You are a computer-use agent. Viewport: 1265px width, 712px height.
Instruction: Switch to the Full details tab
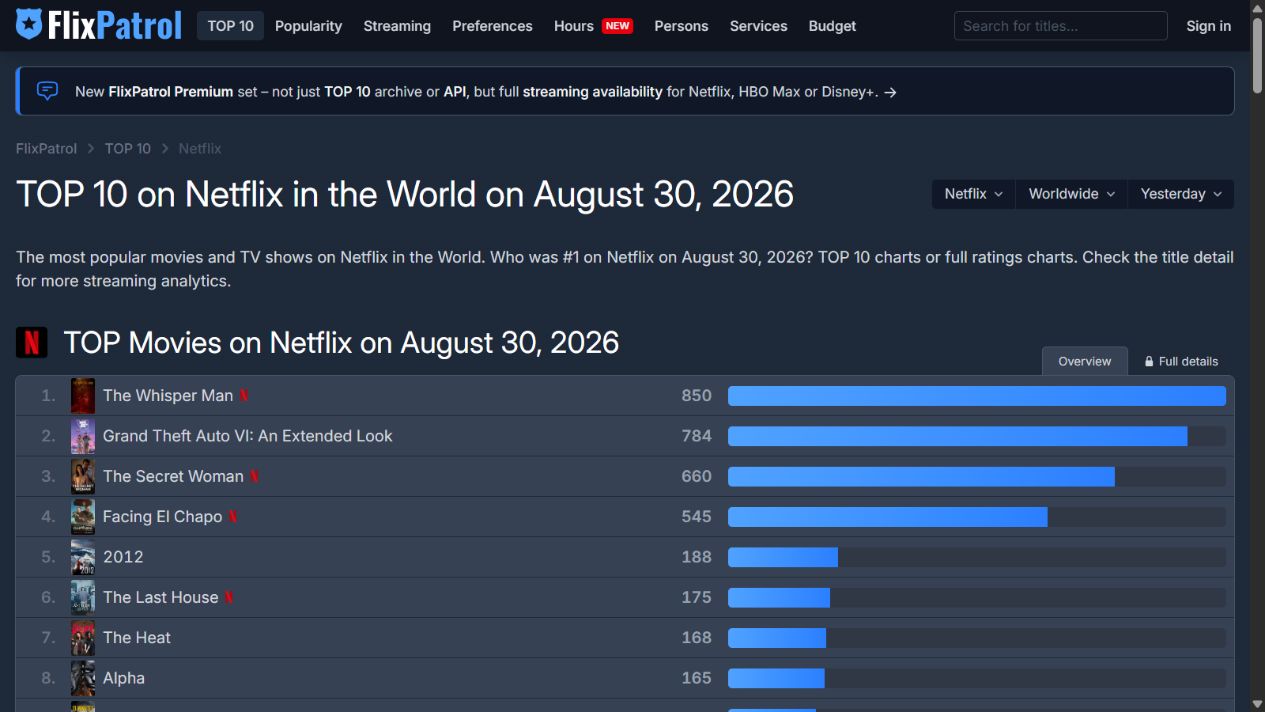1181,361
